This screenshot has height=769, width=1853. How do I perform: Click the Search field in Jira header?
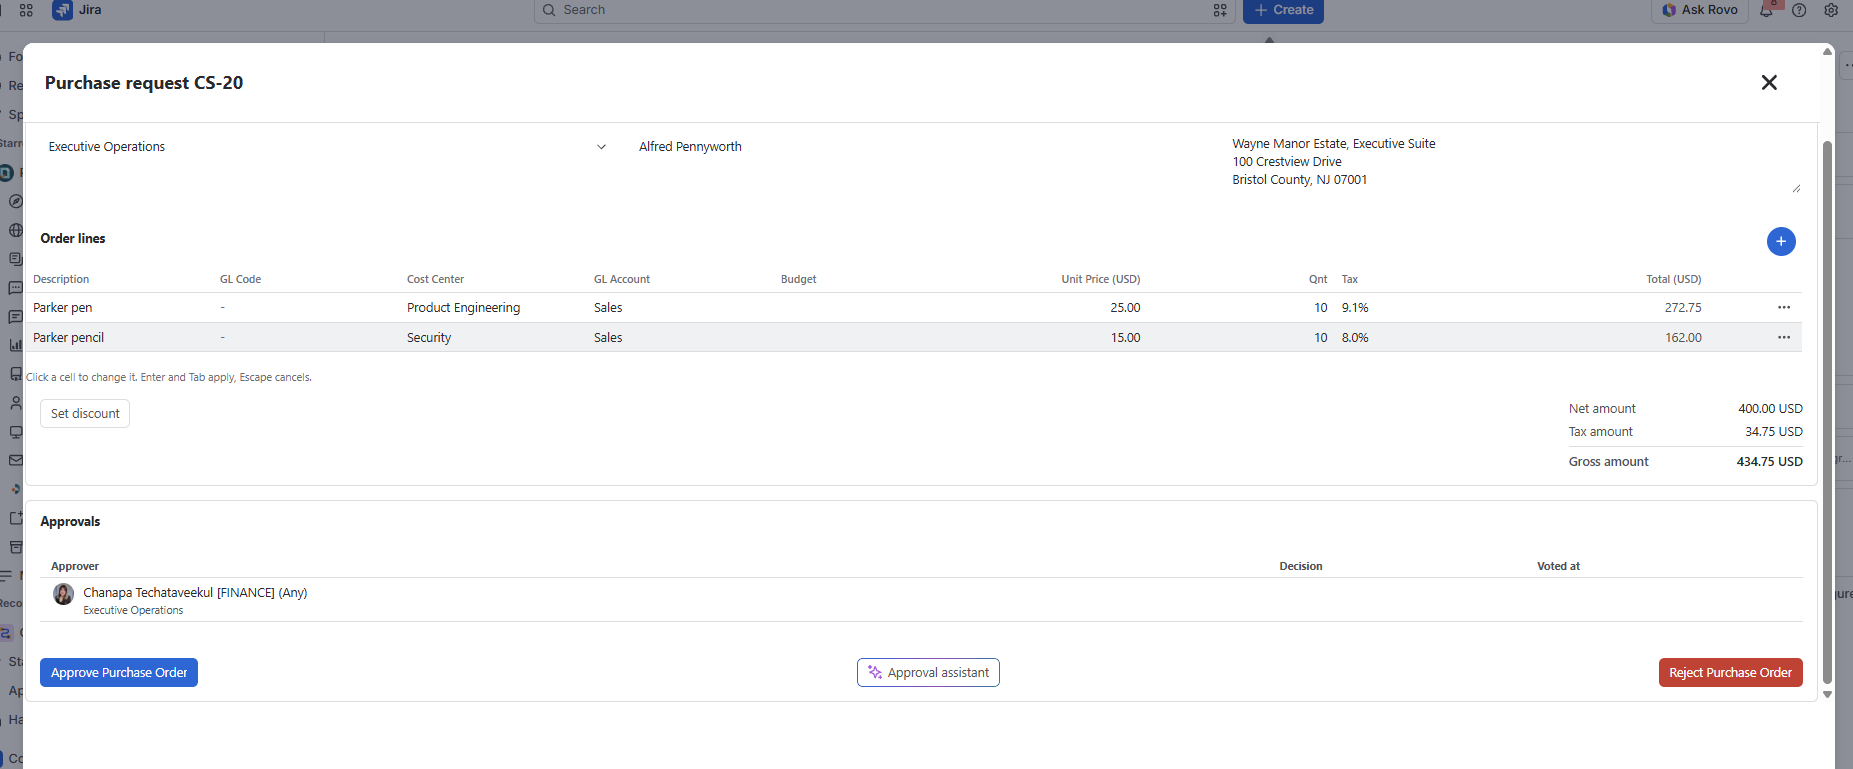pos(885,10)
